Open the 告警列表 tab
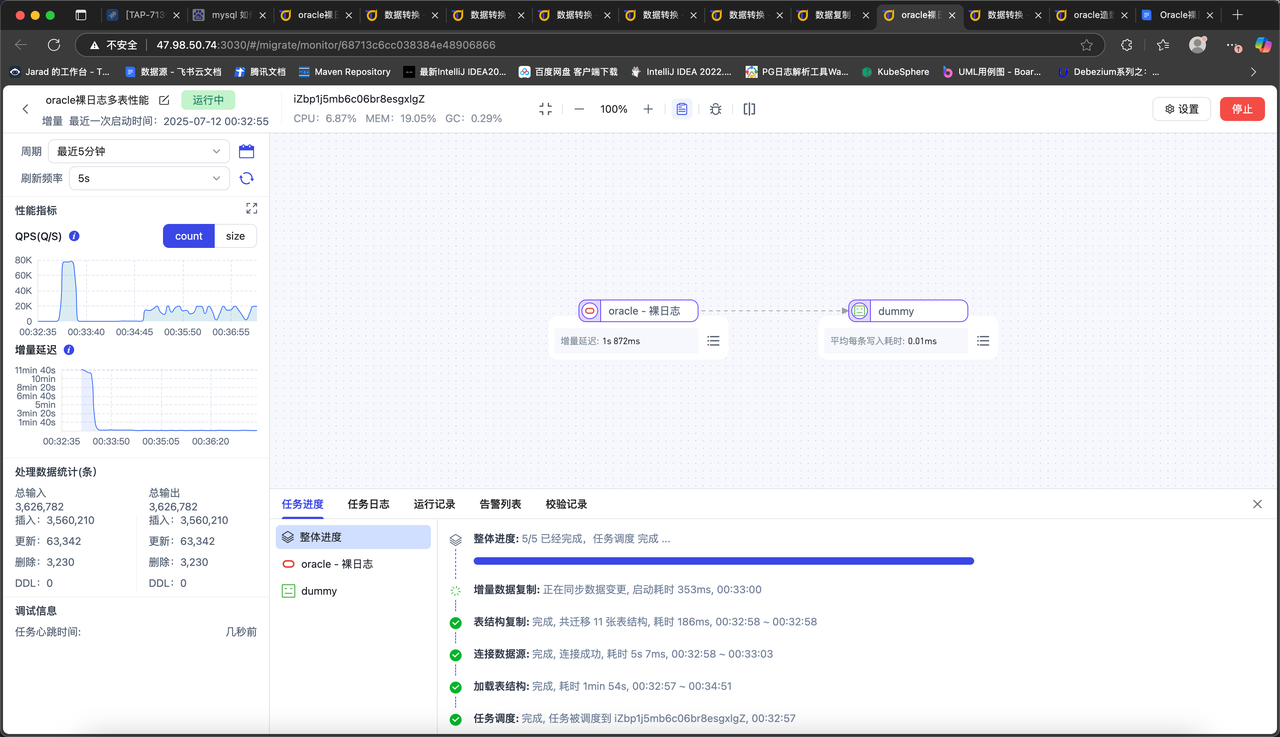Image resolution: width=1280 pixels, height=737 pixels. pyautogui.click(x=500, y=504)
